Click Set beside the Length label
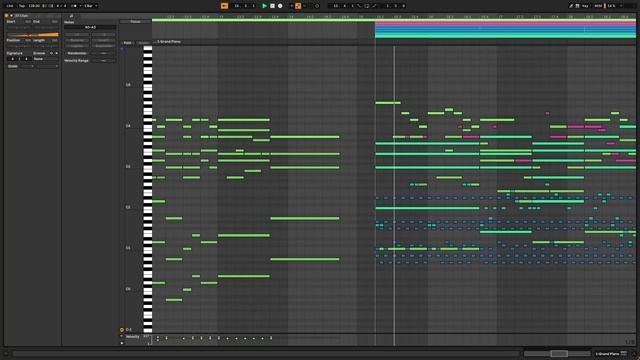The width and height of the screenshot is (640, 360). pos(54,40)
